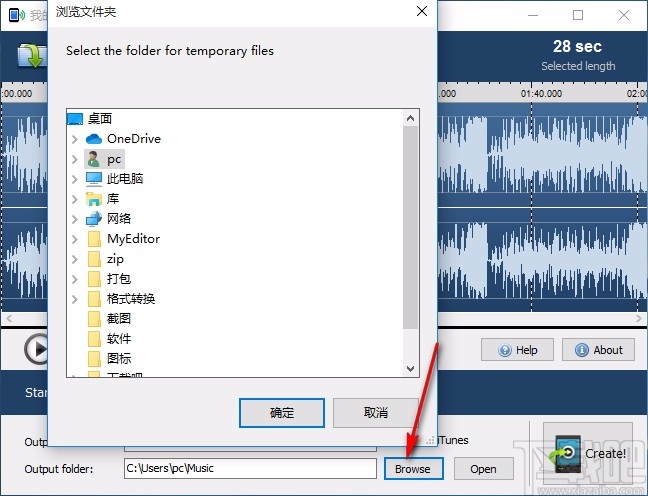Click the Browse button
The height and width of the screenshot is (496, 648).
pyautogui.click(x=413, y=469)
